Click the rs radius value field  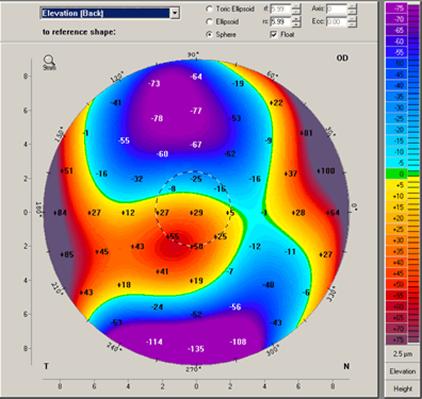(281, 22)
